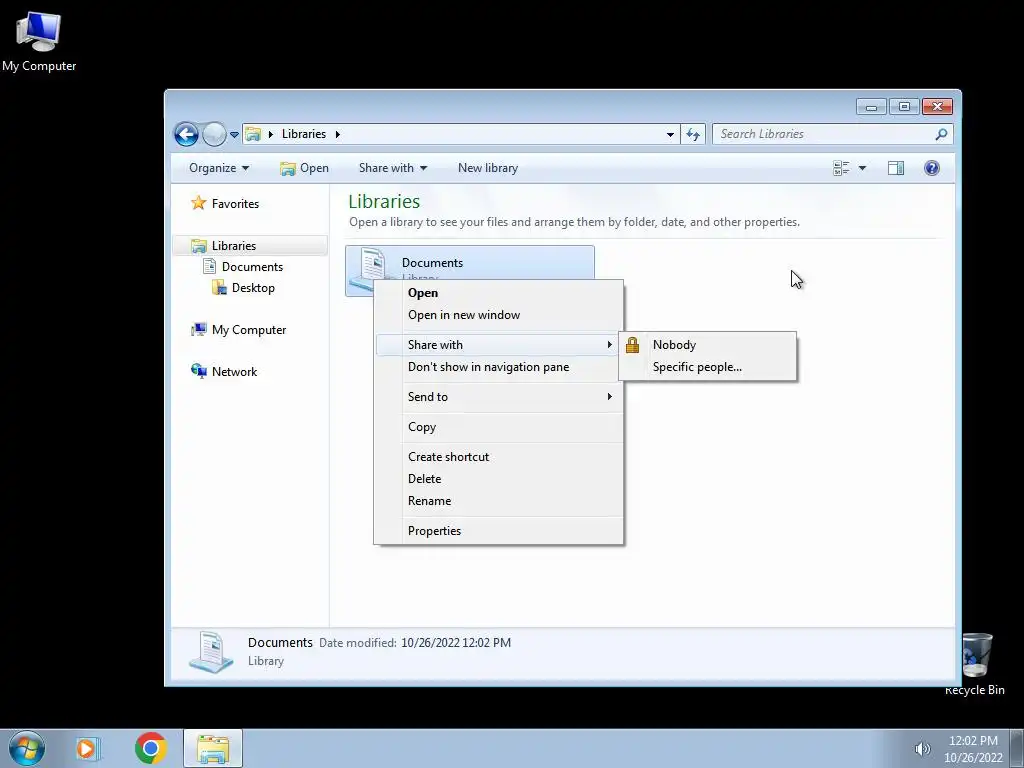1024x768 pixels.
Task: Choose Don't show in navigation pane
Action: tap(500, 367)
